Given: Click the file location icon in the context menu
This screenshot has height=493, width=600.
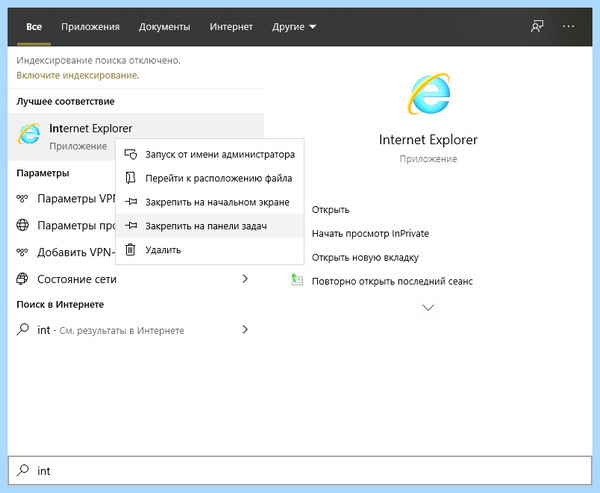Looking at the screenshot, I should coord(131,178).
